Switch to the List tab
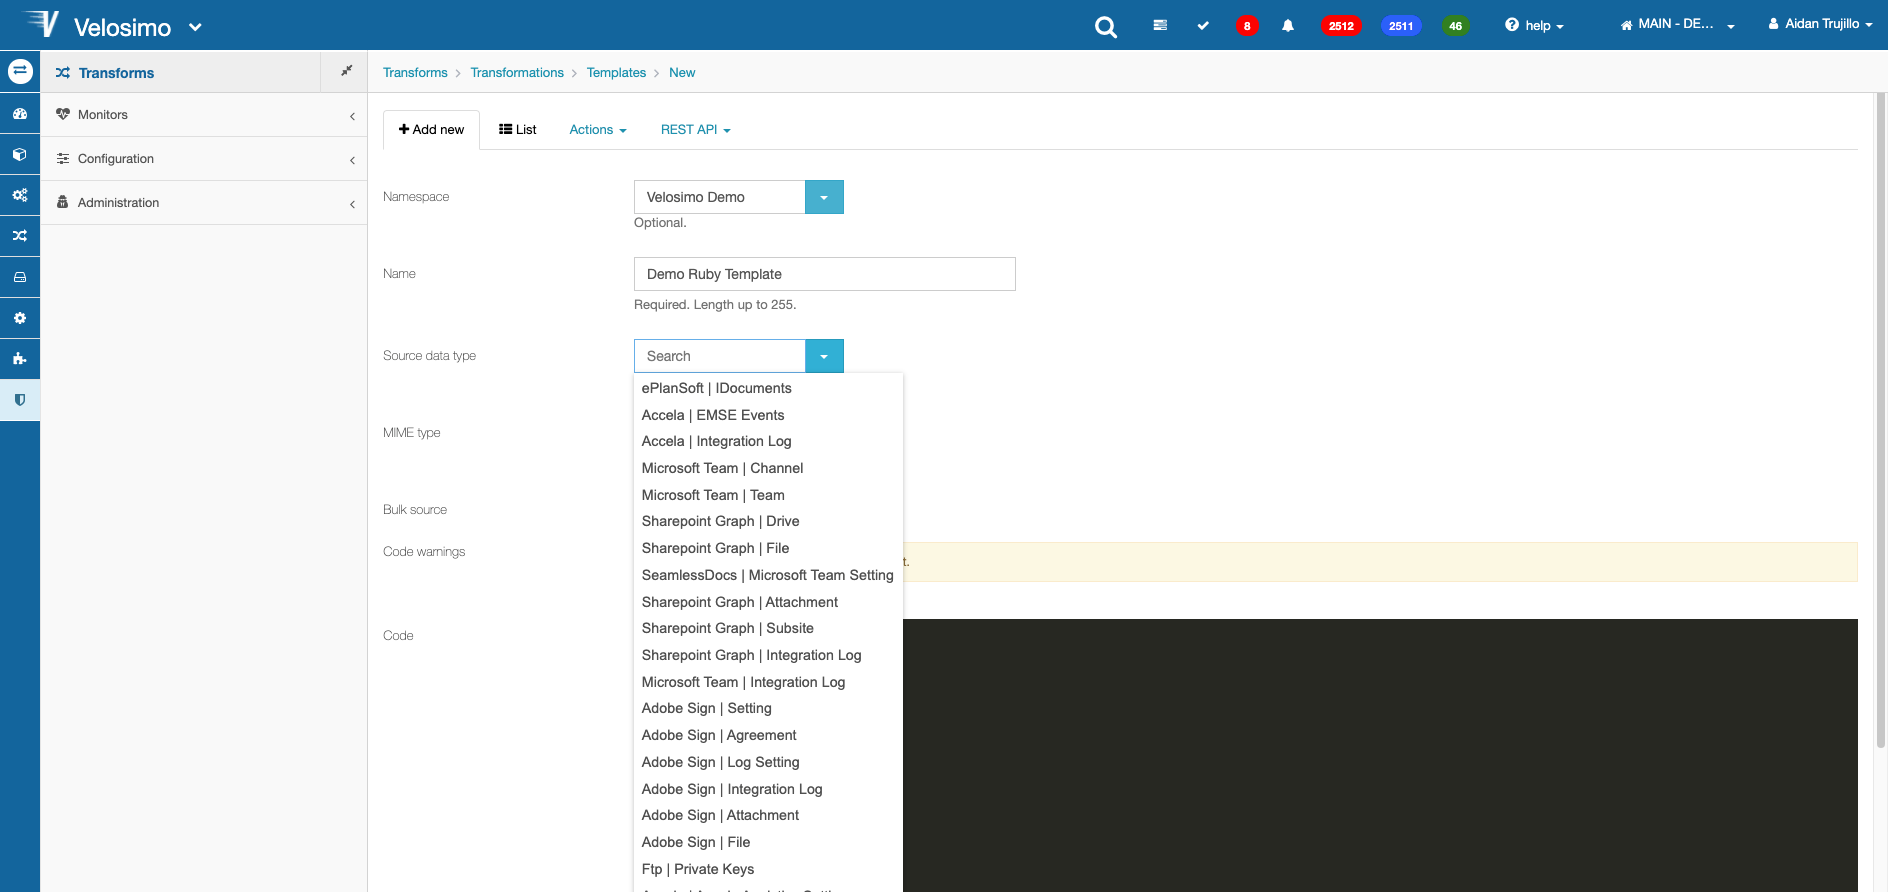 tap(518, 130)
